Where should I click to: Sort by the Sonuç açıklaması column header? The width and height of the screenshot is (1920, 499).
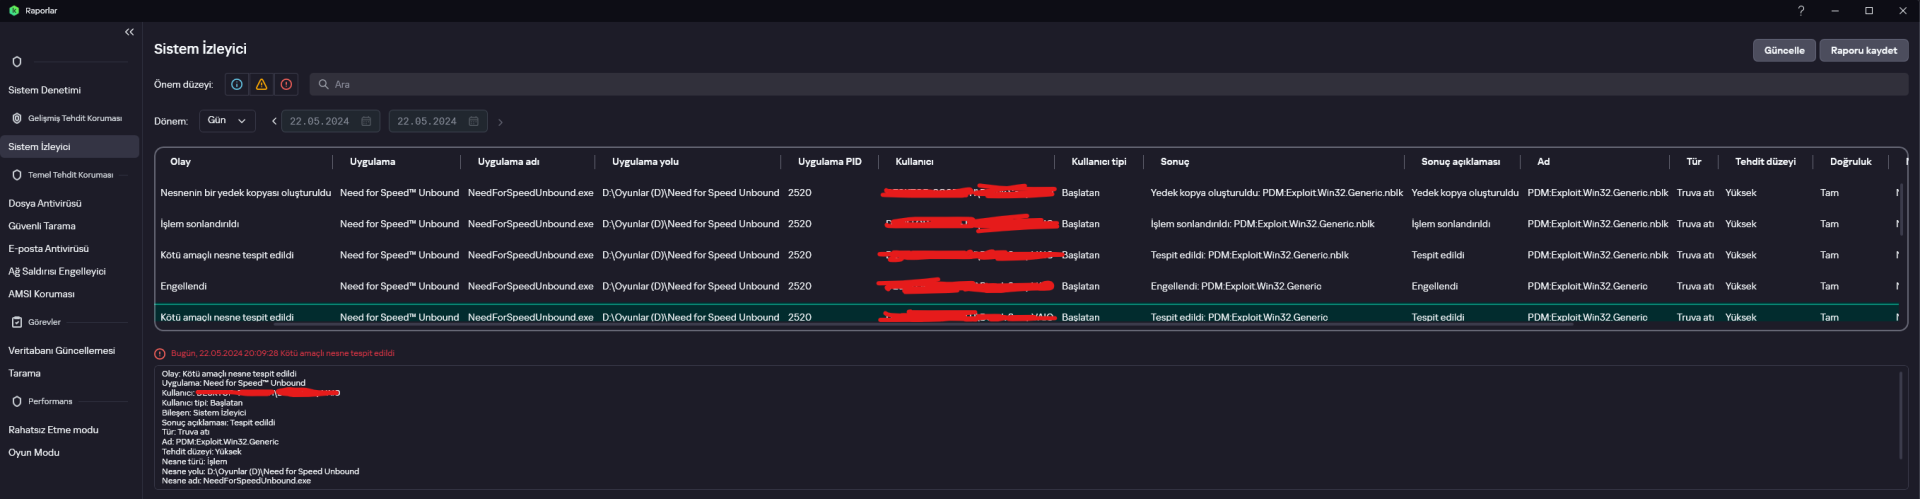[x=1460, y=161]
